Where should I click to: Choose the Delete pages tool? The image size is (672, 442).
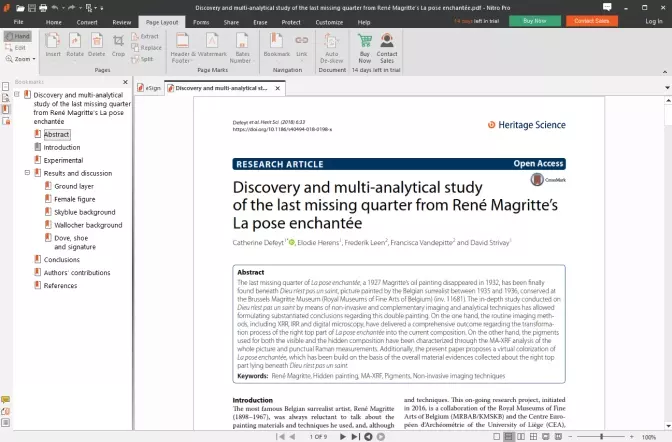pyautogui.click(x=96, y=45)
